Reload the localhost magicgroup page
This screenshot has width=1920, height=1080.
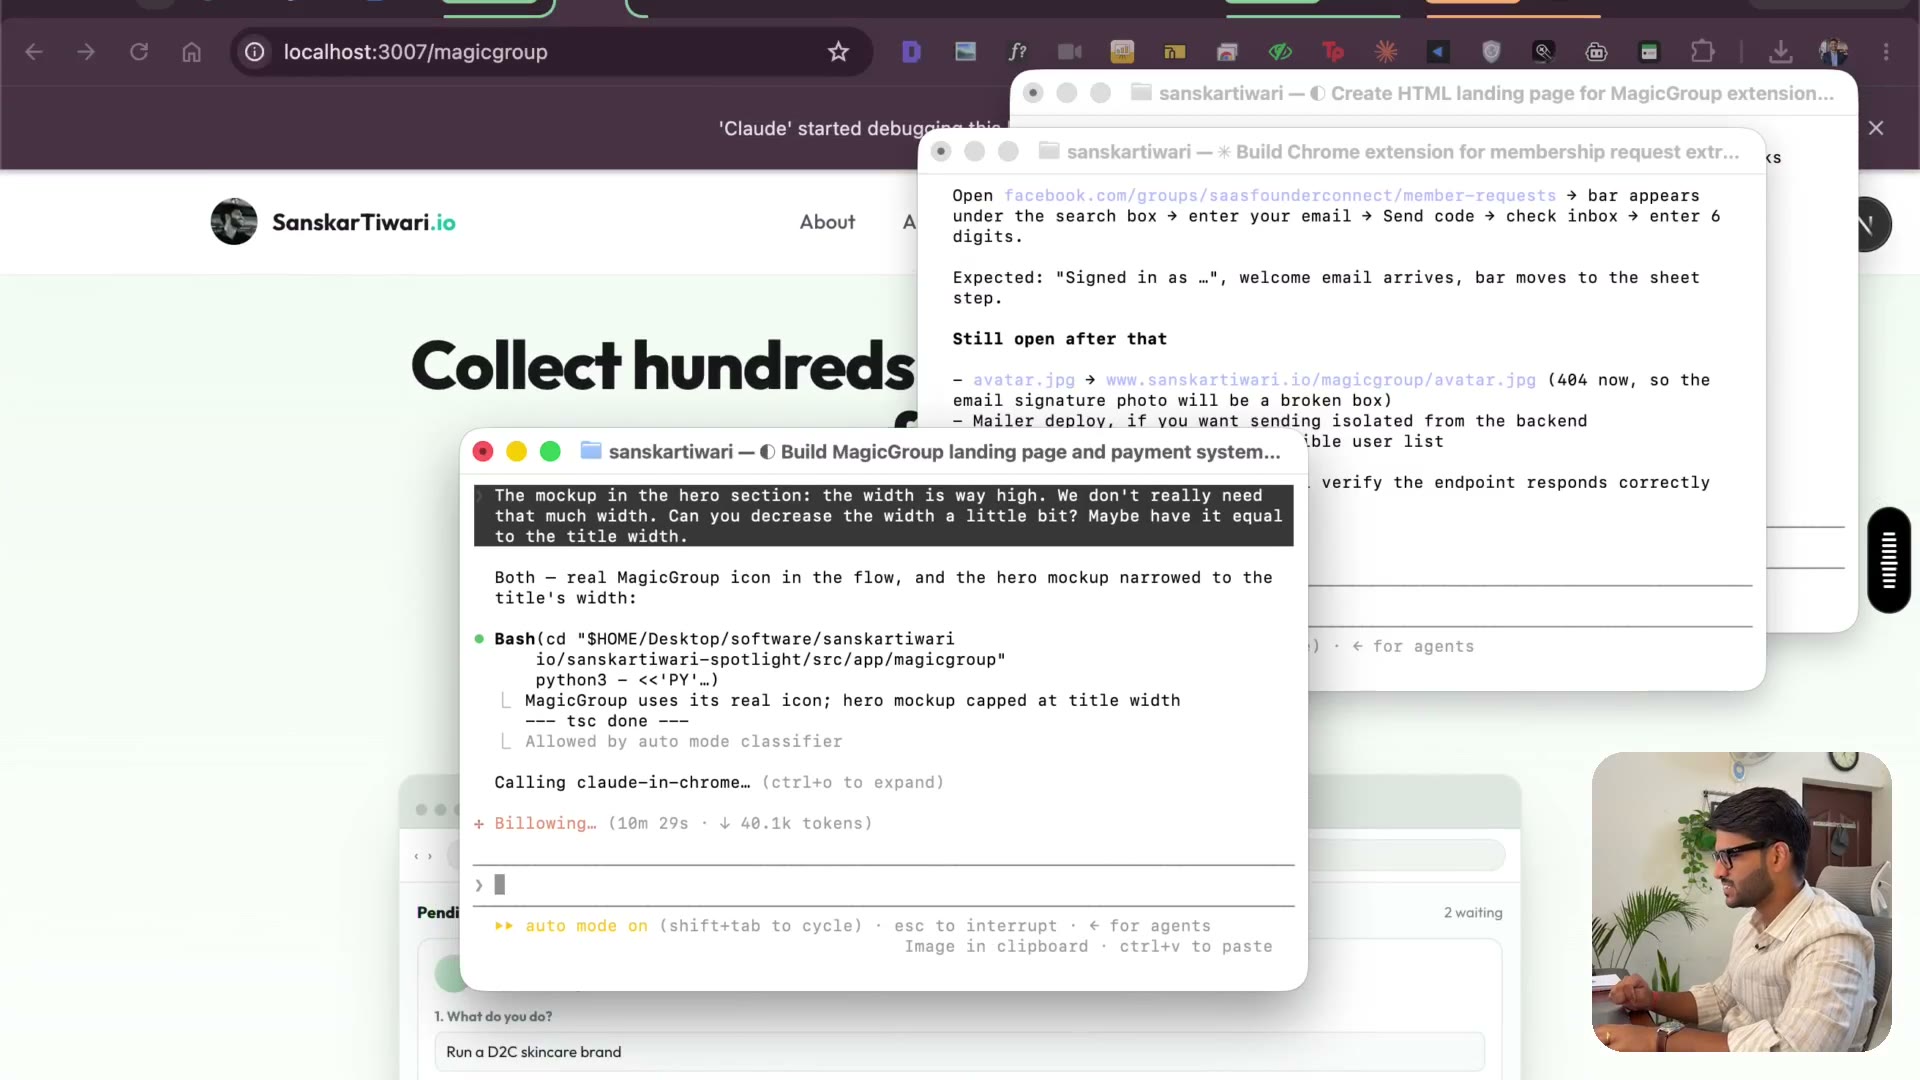139,52
